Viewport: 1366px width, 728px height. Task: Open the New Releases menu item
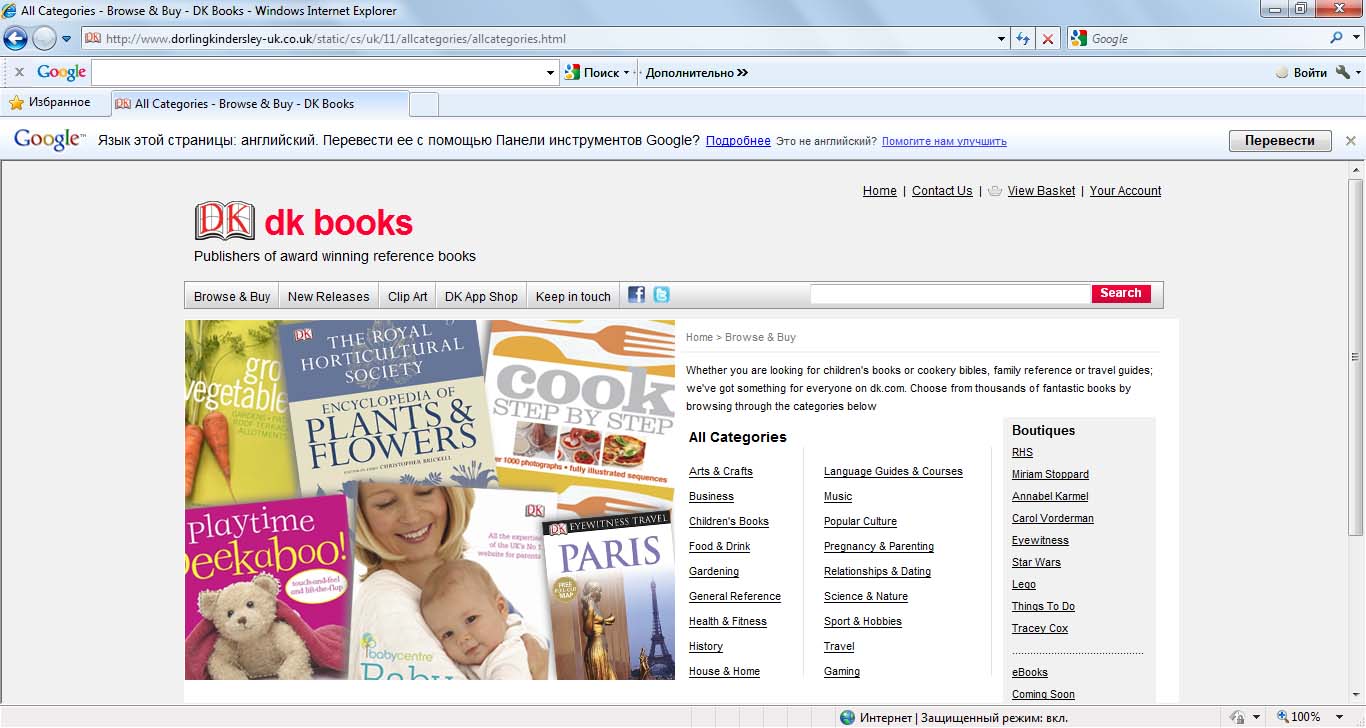328,296
